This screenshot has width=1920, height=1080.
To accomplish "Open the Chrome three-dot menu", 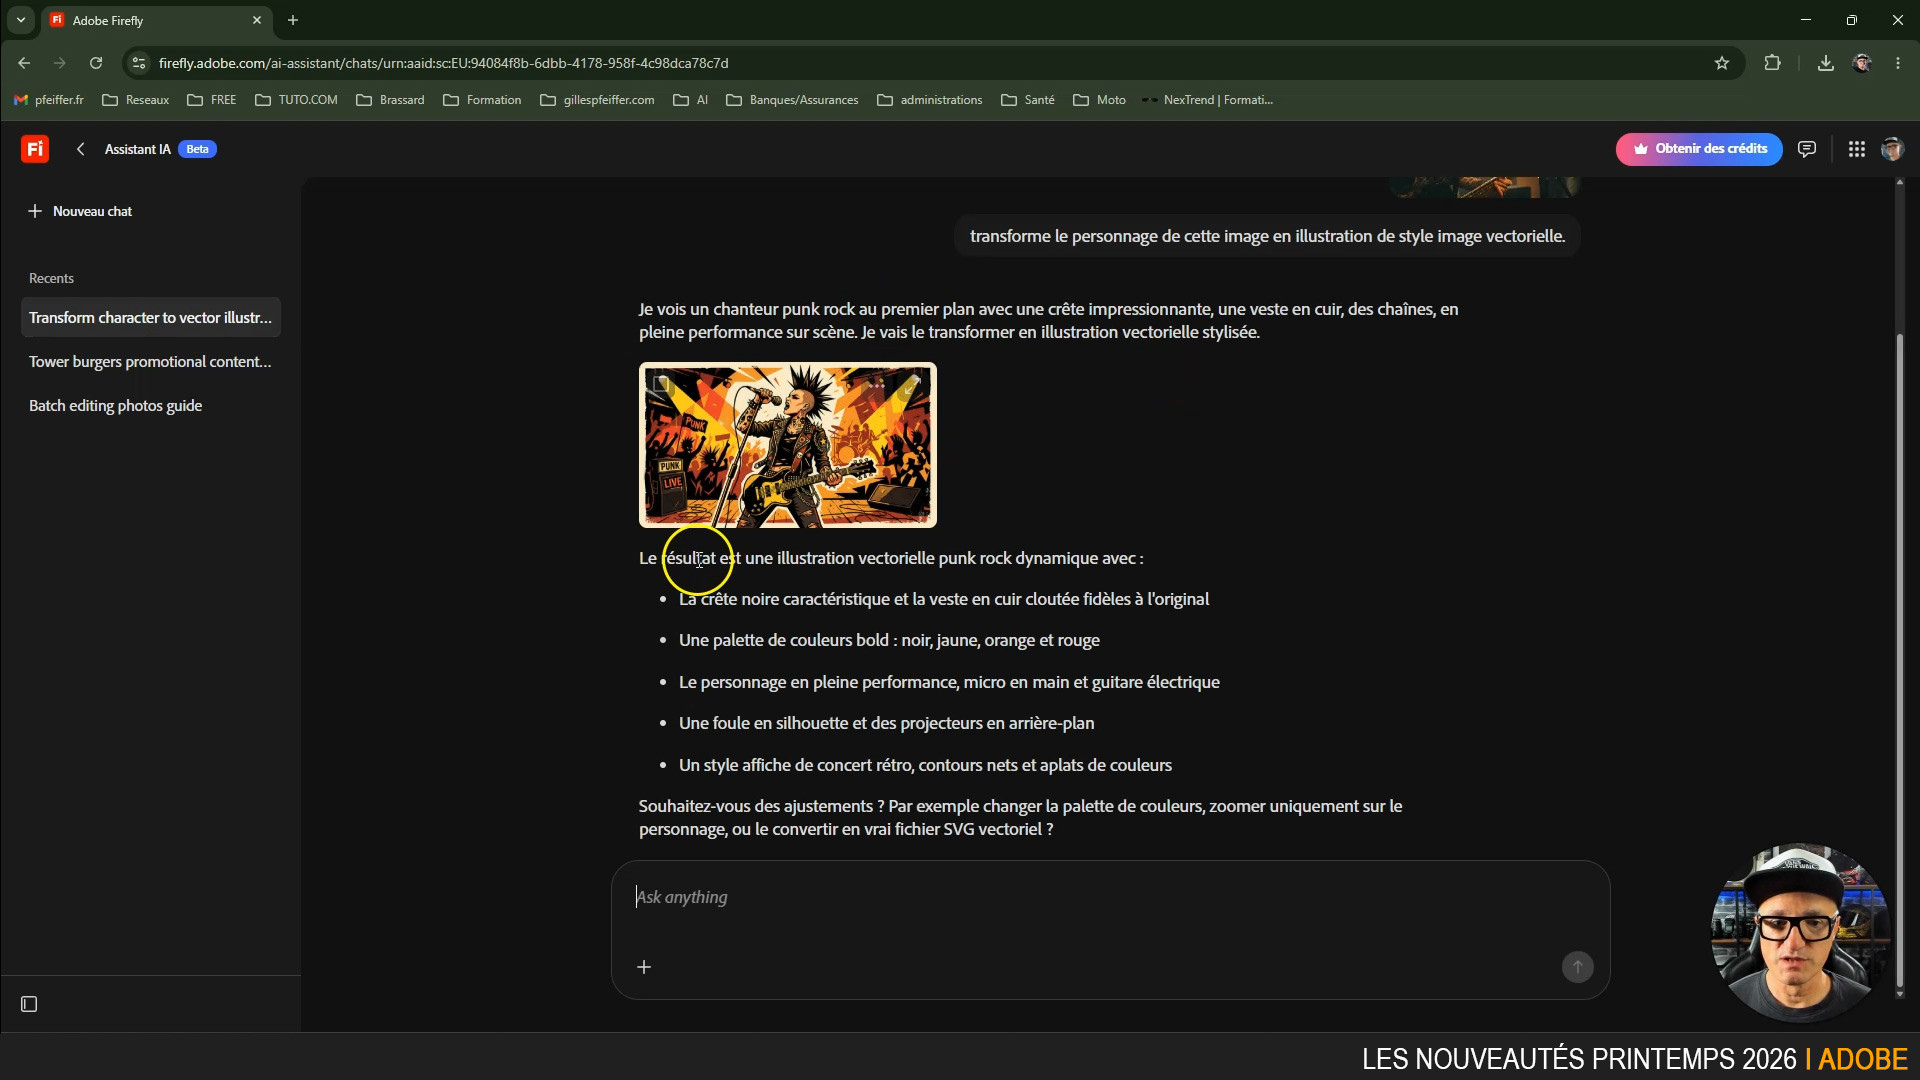I will [x=1898, y=63].
